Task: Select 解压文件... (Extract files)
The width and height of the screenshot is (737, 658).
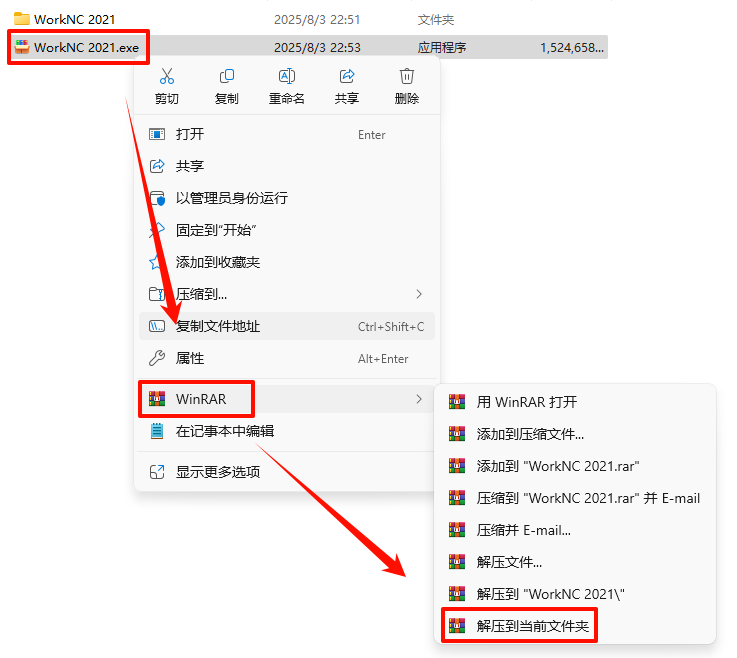Action: coord(574,562)
